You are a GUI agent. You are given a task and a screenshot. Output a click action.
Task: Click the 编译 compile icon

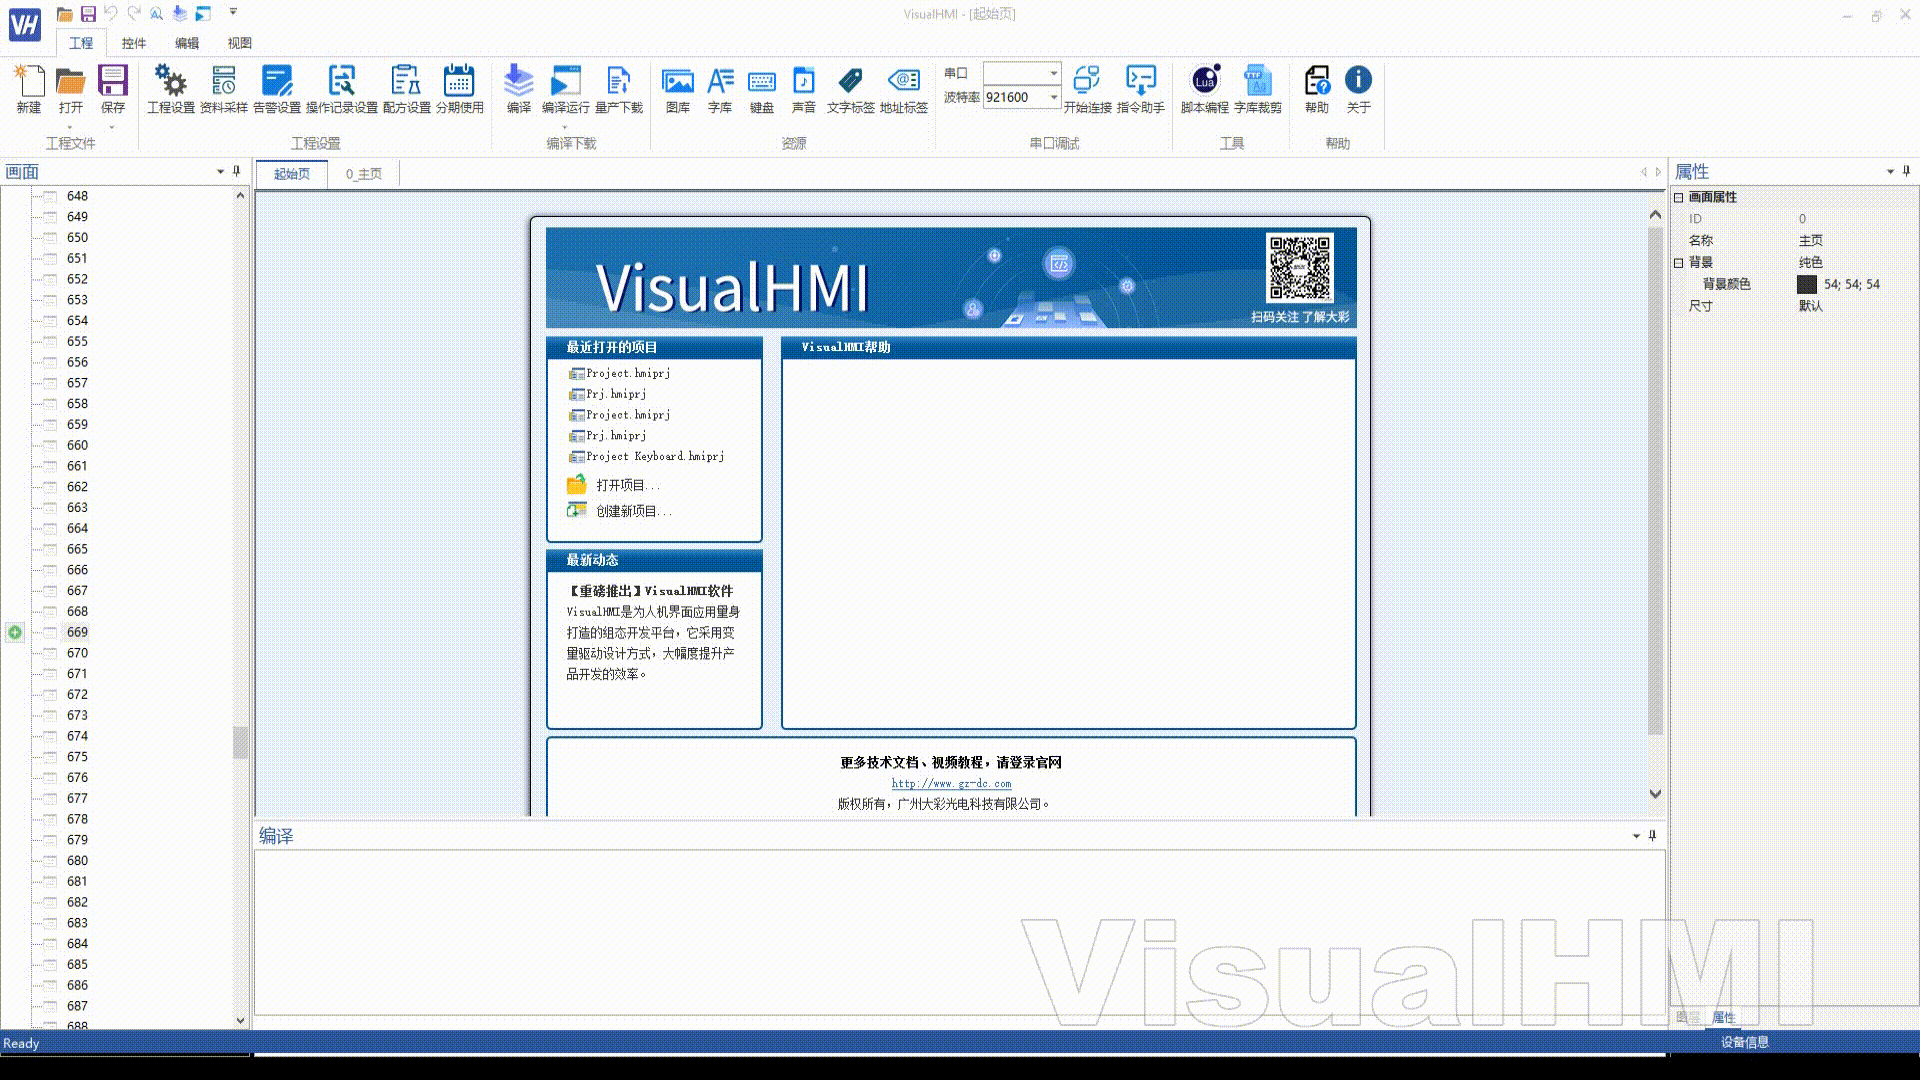click(x=518, y=90)
